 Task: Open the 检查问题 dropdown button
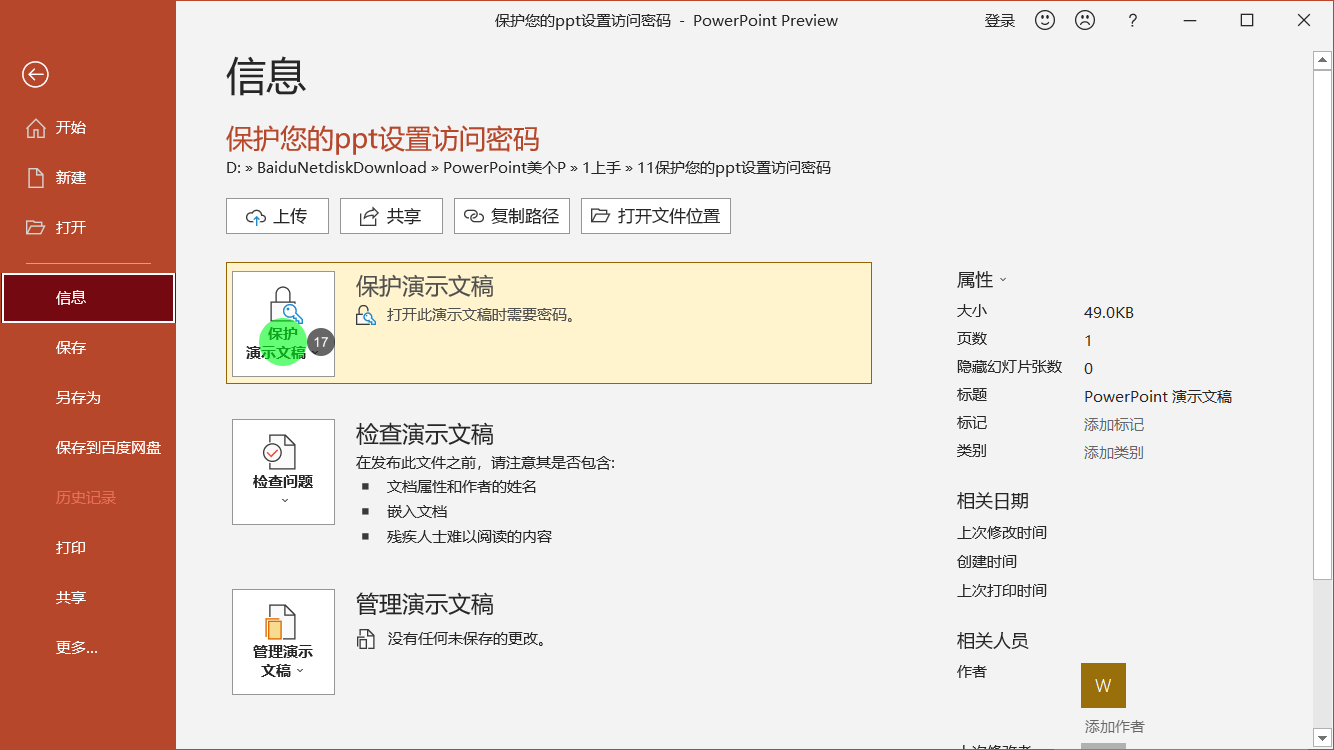point(283,472)
